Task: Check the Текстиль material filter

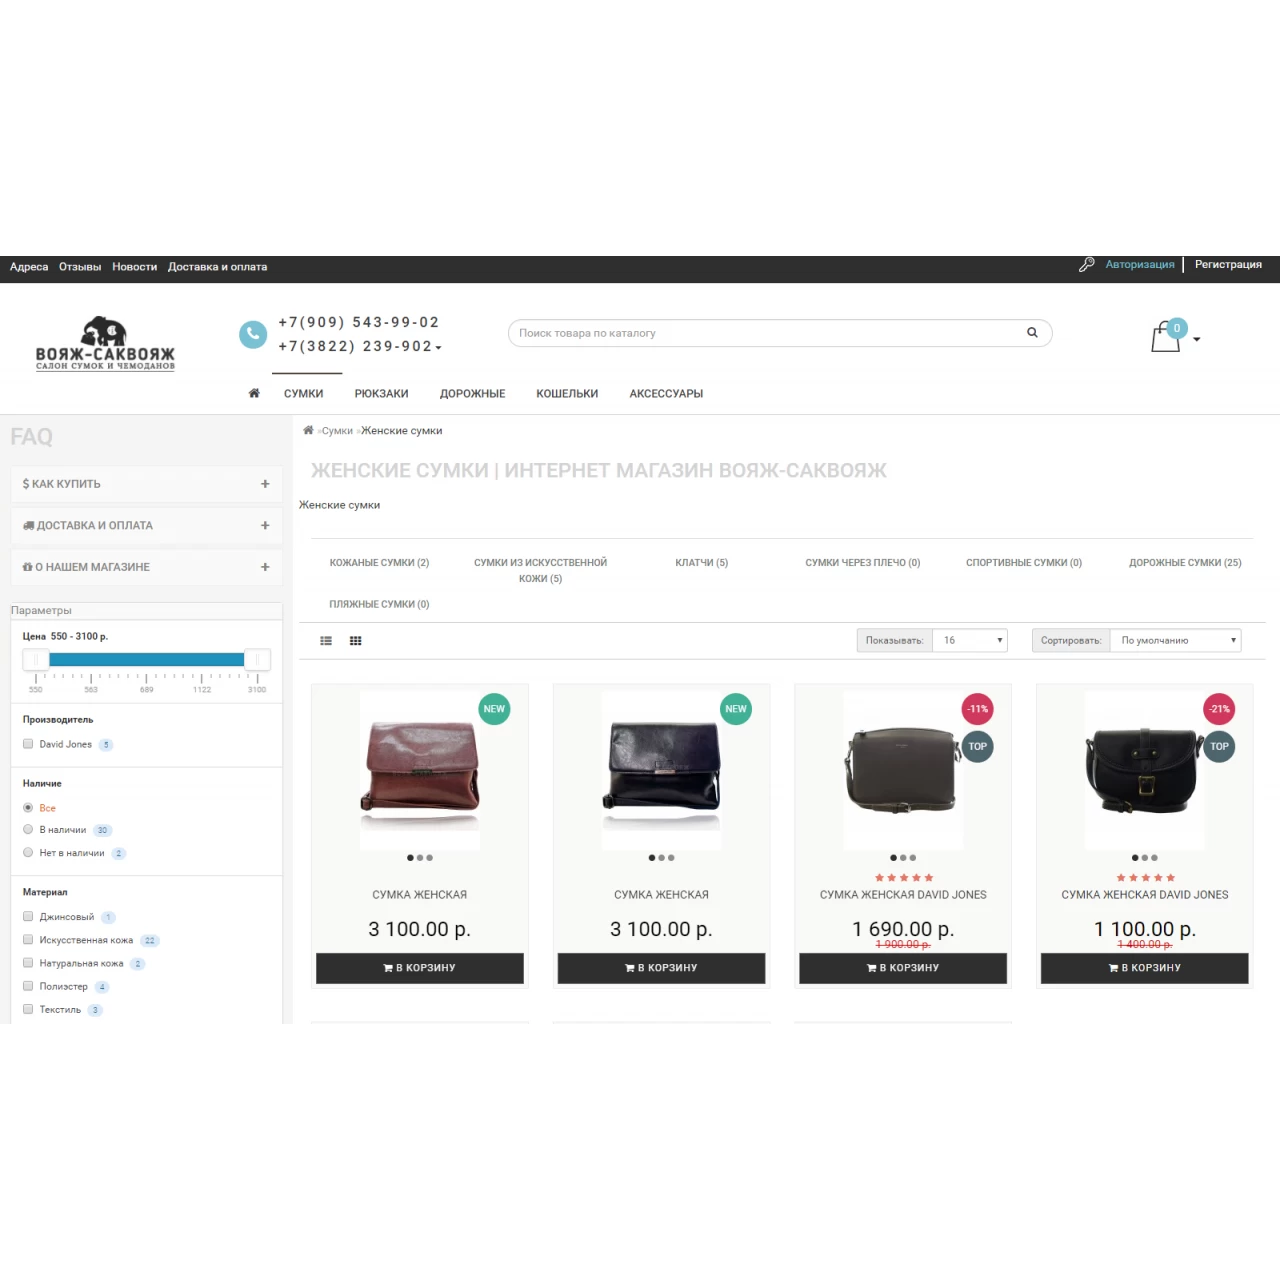Action: click(x=28, y=1009)
